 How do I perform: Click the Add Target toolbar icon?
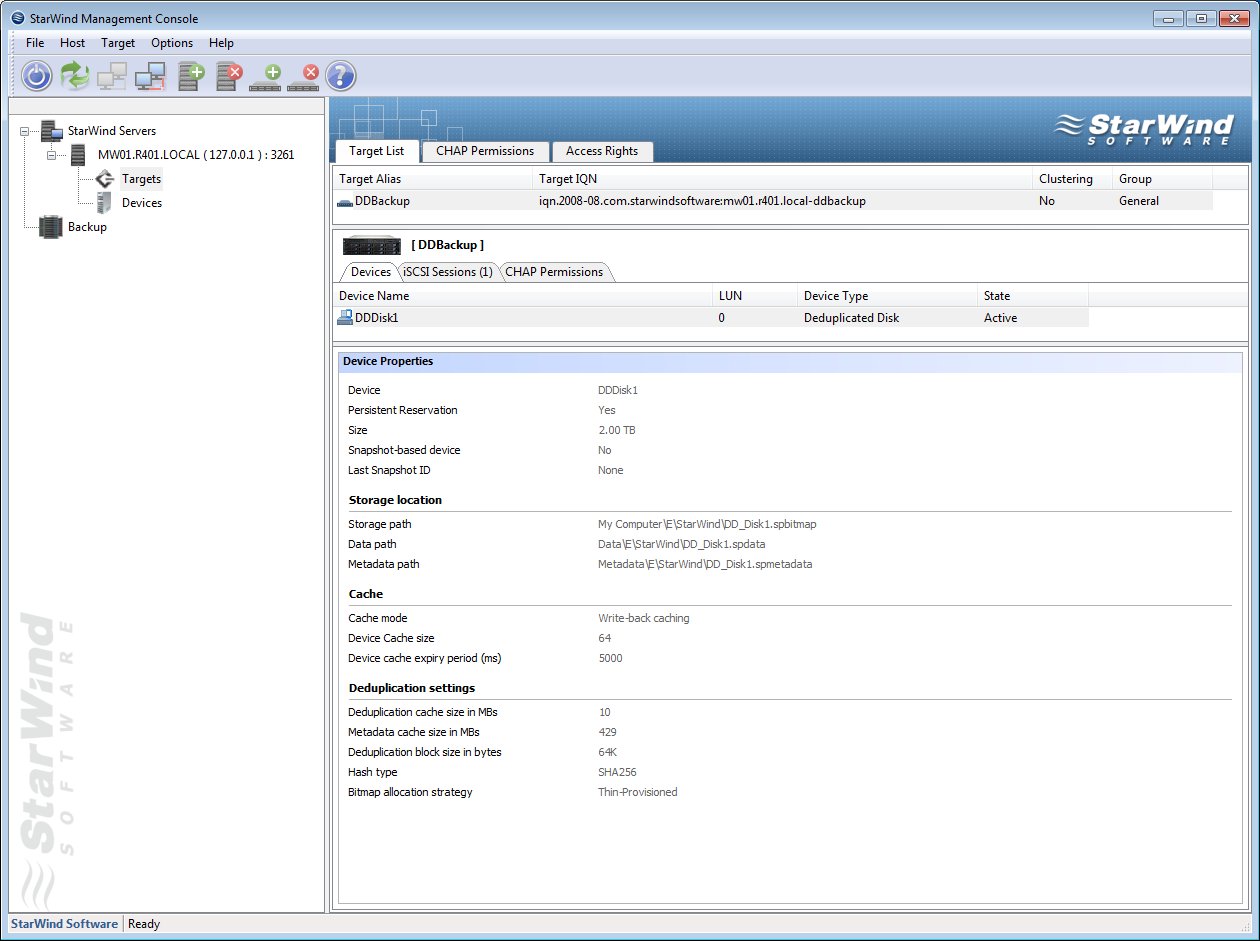pyautogui.click(x=266, y=77)
